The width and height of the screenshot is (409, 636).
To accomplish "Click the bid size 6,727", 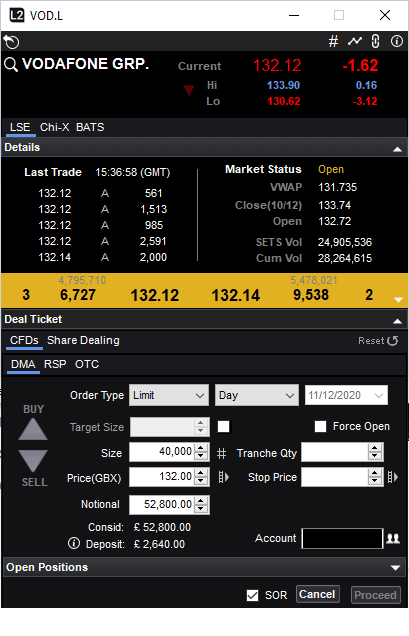I will click(x=78, y=295).
